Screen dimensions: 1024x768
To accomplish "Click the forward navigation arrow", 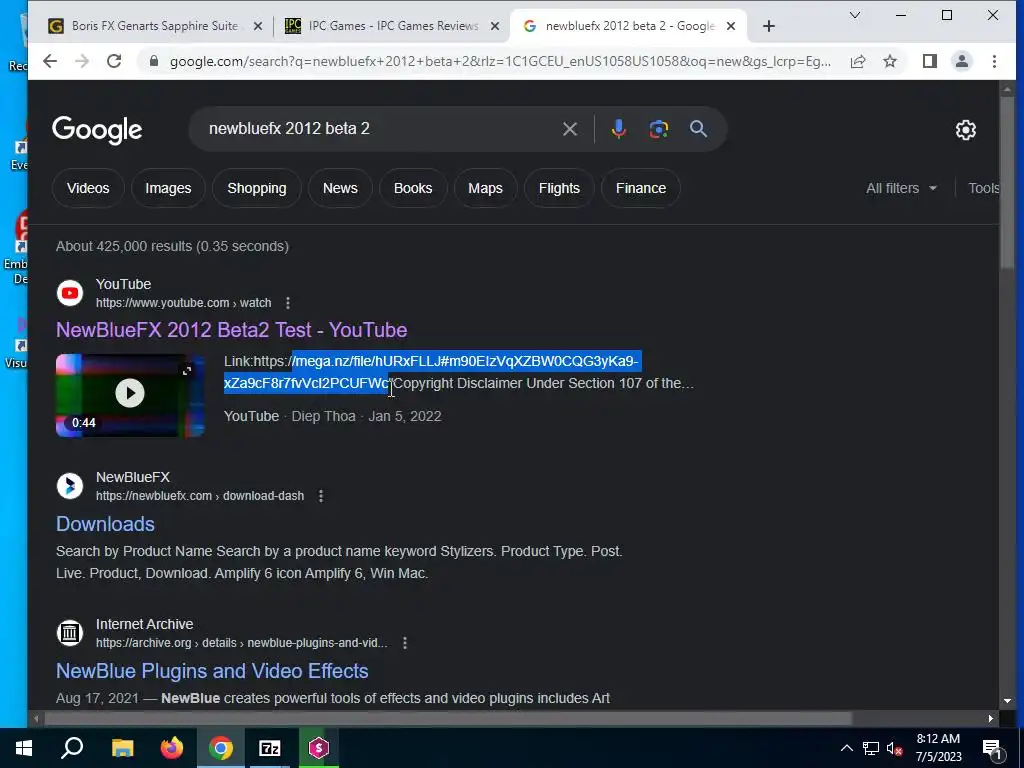I will (x=82, y=61).
